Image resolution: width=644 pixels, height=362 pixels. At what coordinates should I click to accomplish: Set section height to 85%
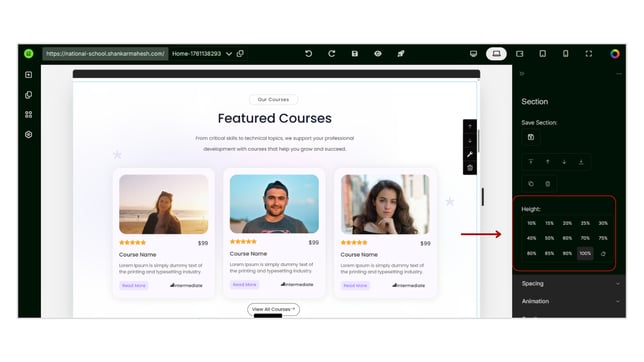coord(550,254)
